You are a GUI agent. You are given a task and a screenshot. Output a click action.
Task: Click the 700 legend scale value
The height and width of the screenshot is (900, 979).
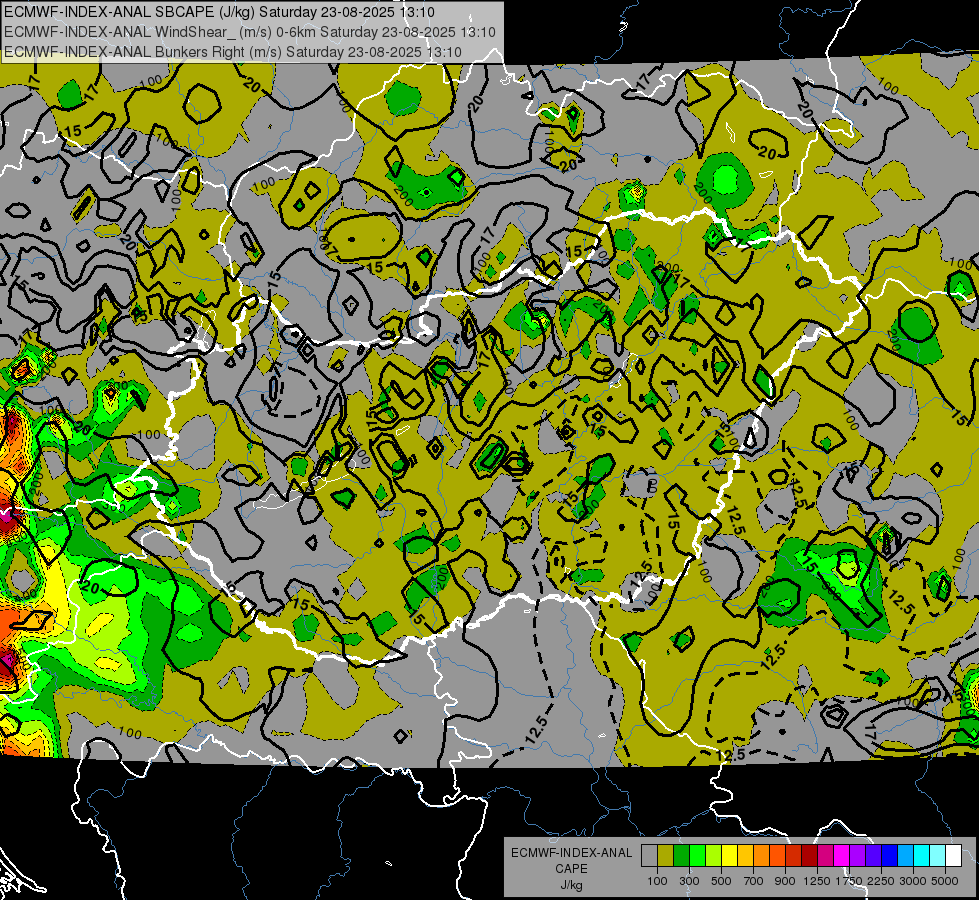(754, 881)
